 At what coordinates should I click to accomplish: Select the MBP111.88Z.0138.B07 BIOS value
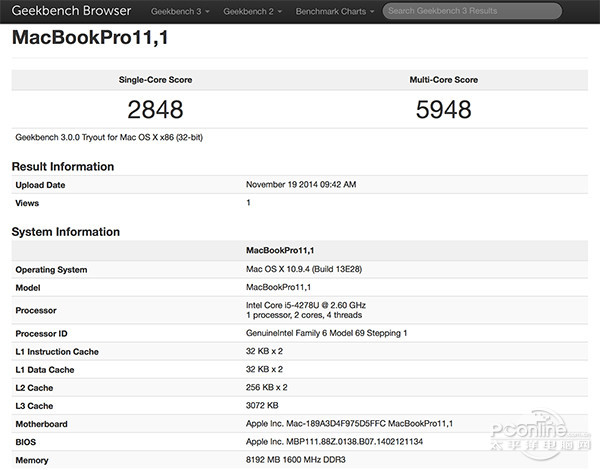click(334, 442)
